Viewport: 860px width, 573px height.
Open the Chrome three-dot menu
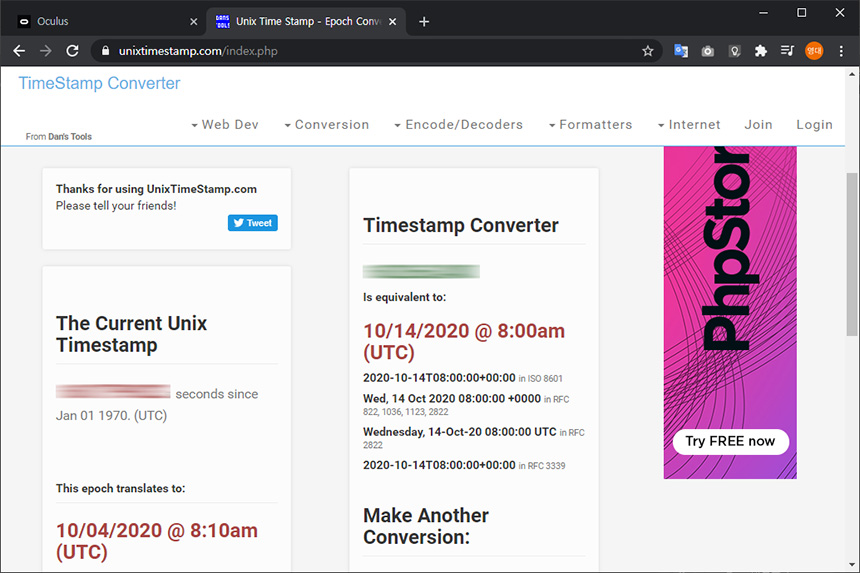pyautogui.click(x=841, y=51)
